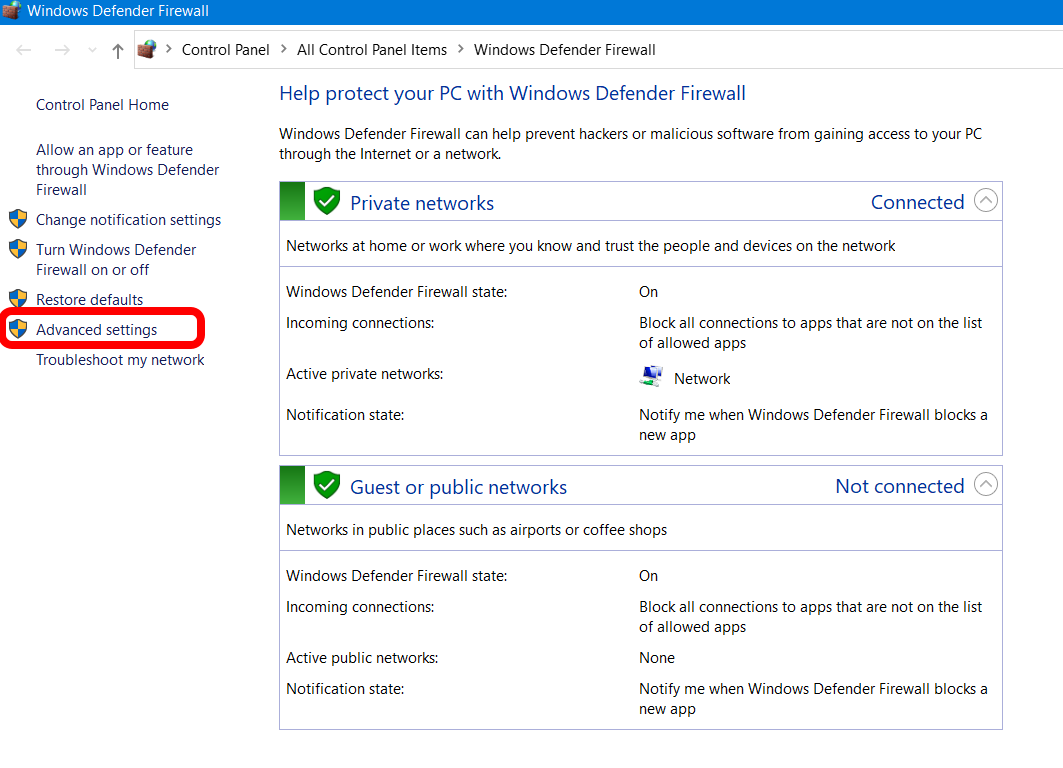Click the Network computer icon
This screenshot has width=1063, height=768.
651,377
